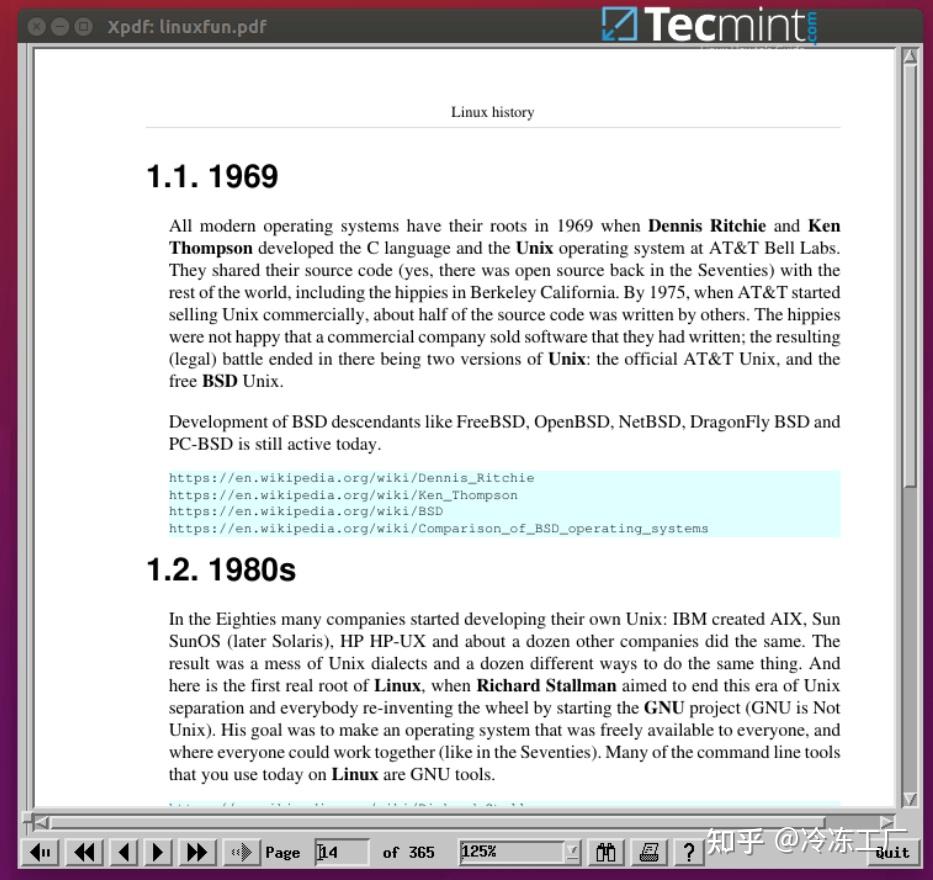Open Xpdf help with the question mark icon
The height and width of the screenshot is (880, 933).
point(689,852)
